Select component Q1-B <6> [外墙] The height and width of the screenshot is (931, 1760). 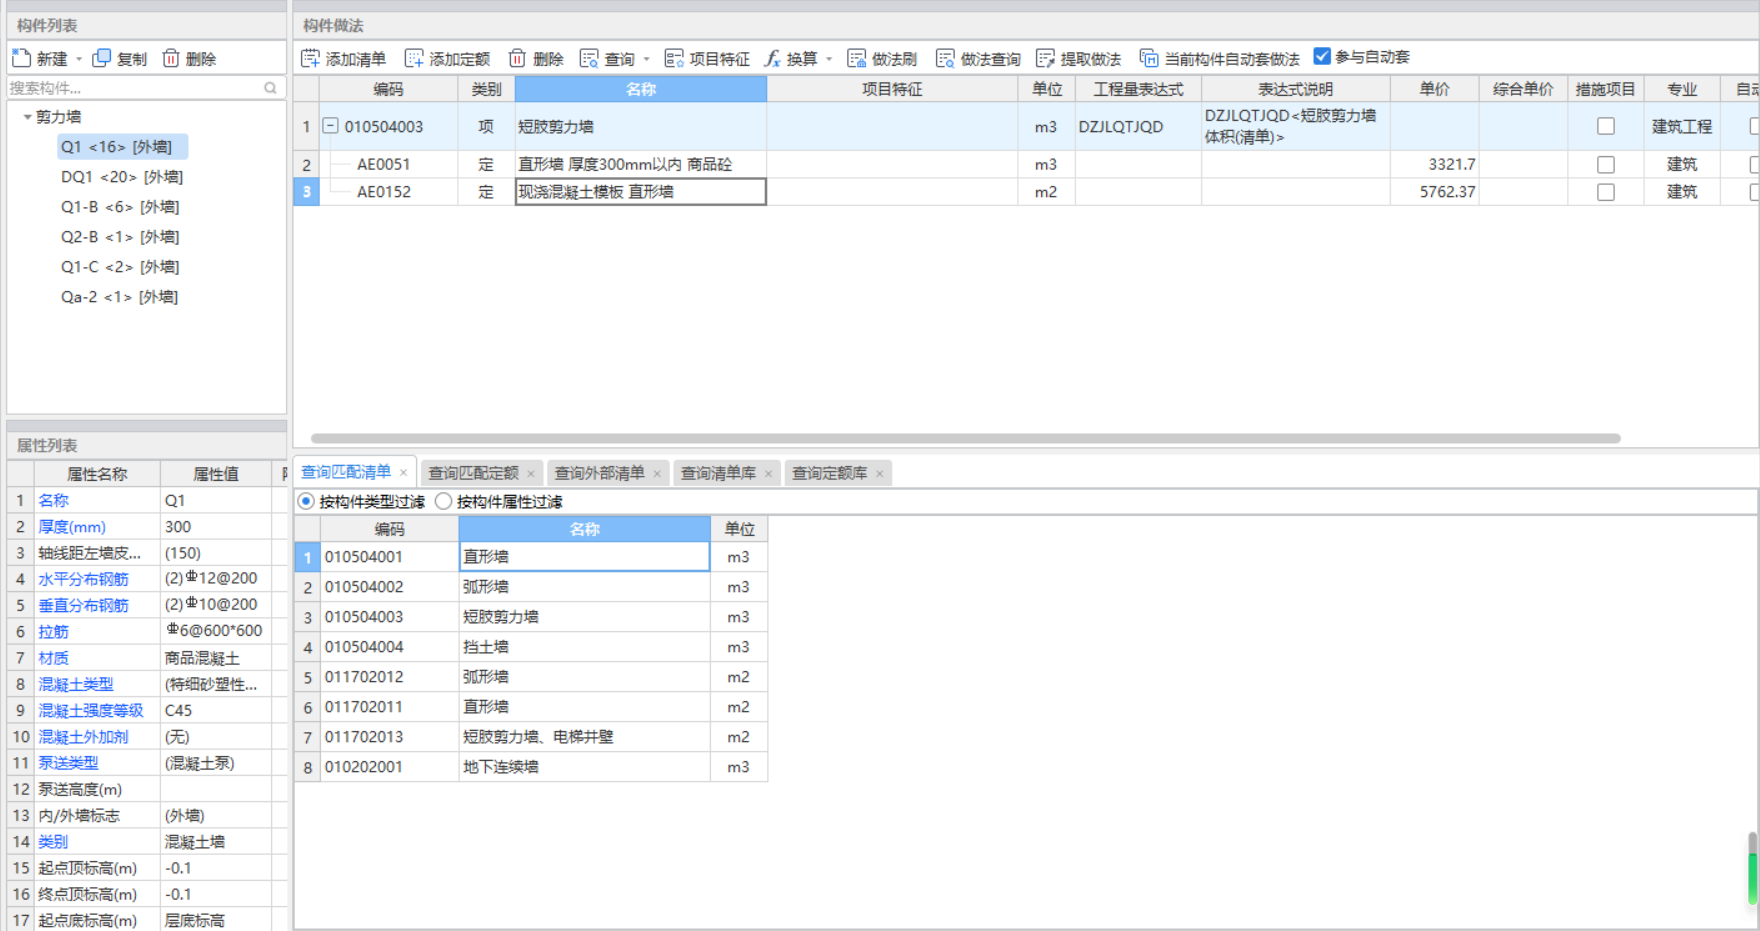click(120, 207)
